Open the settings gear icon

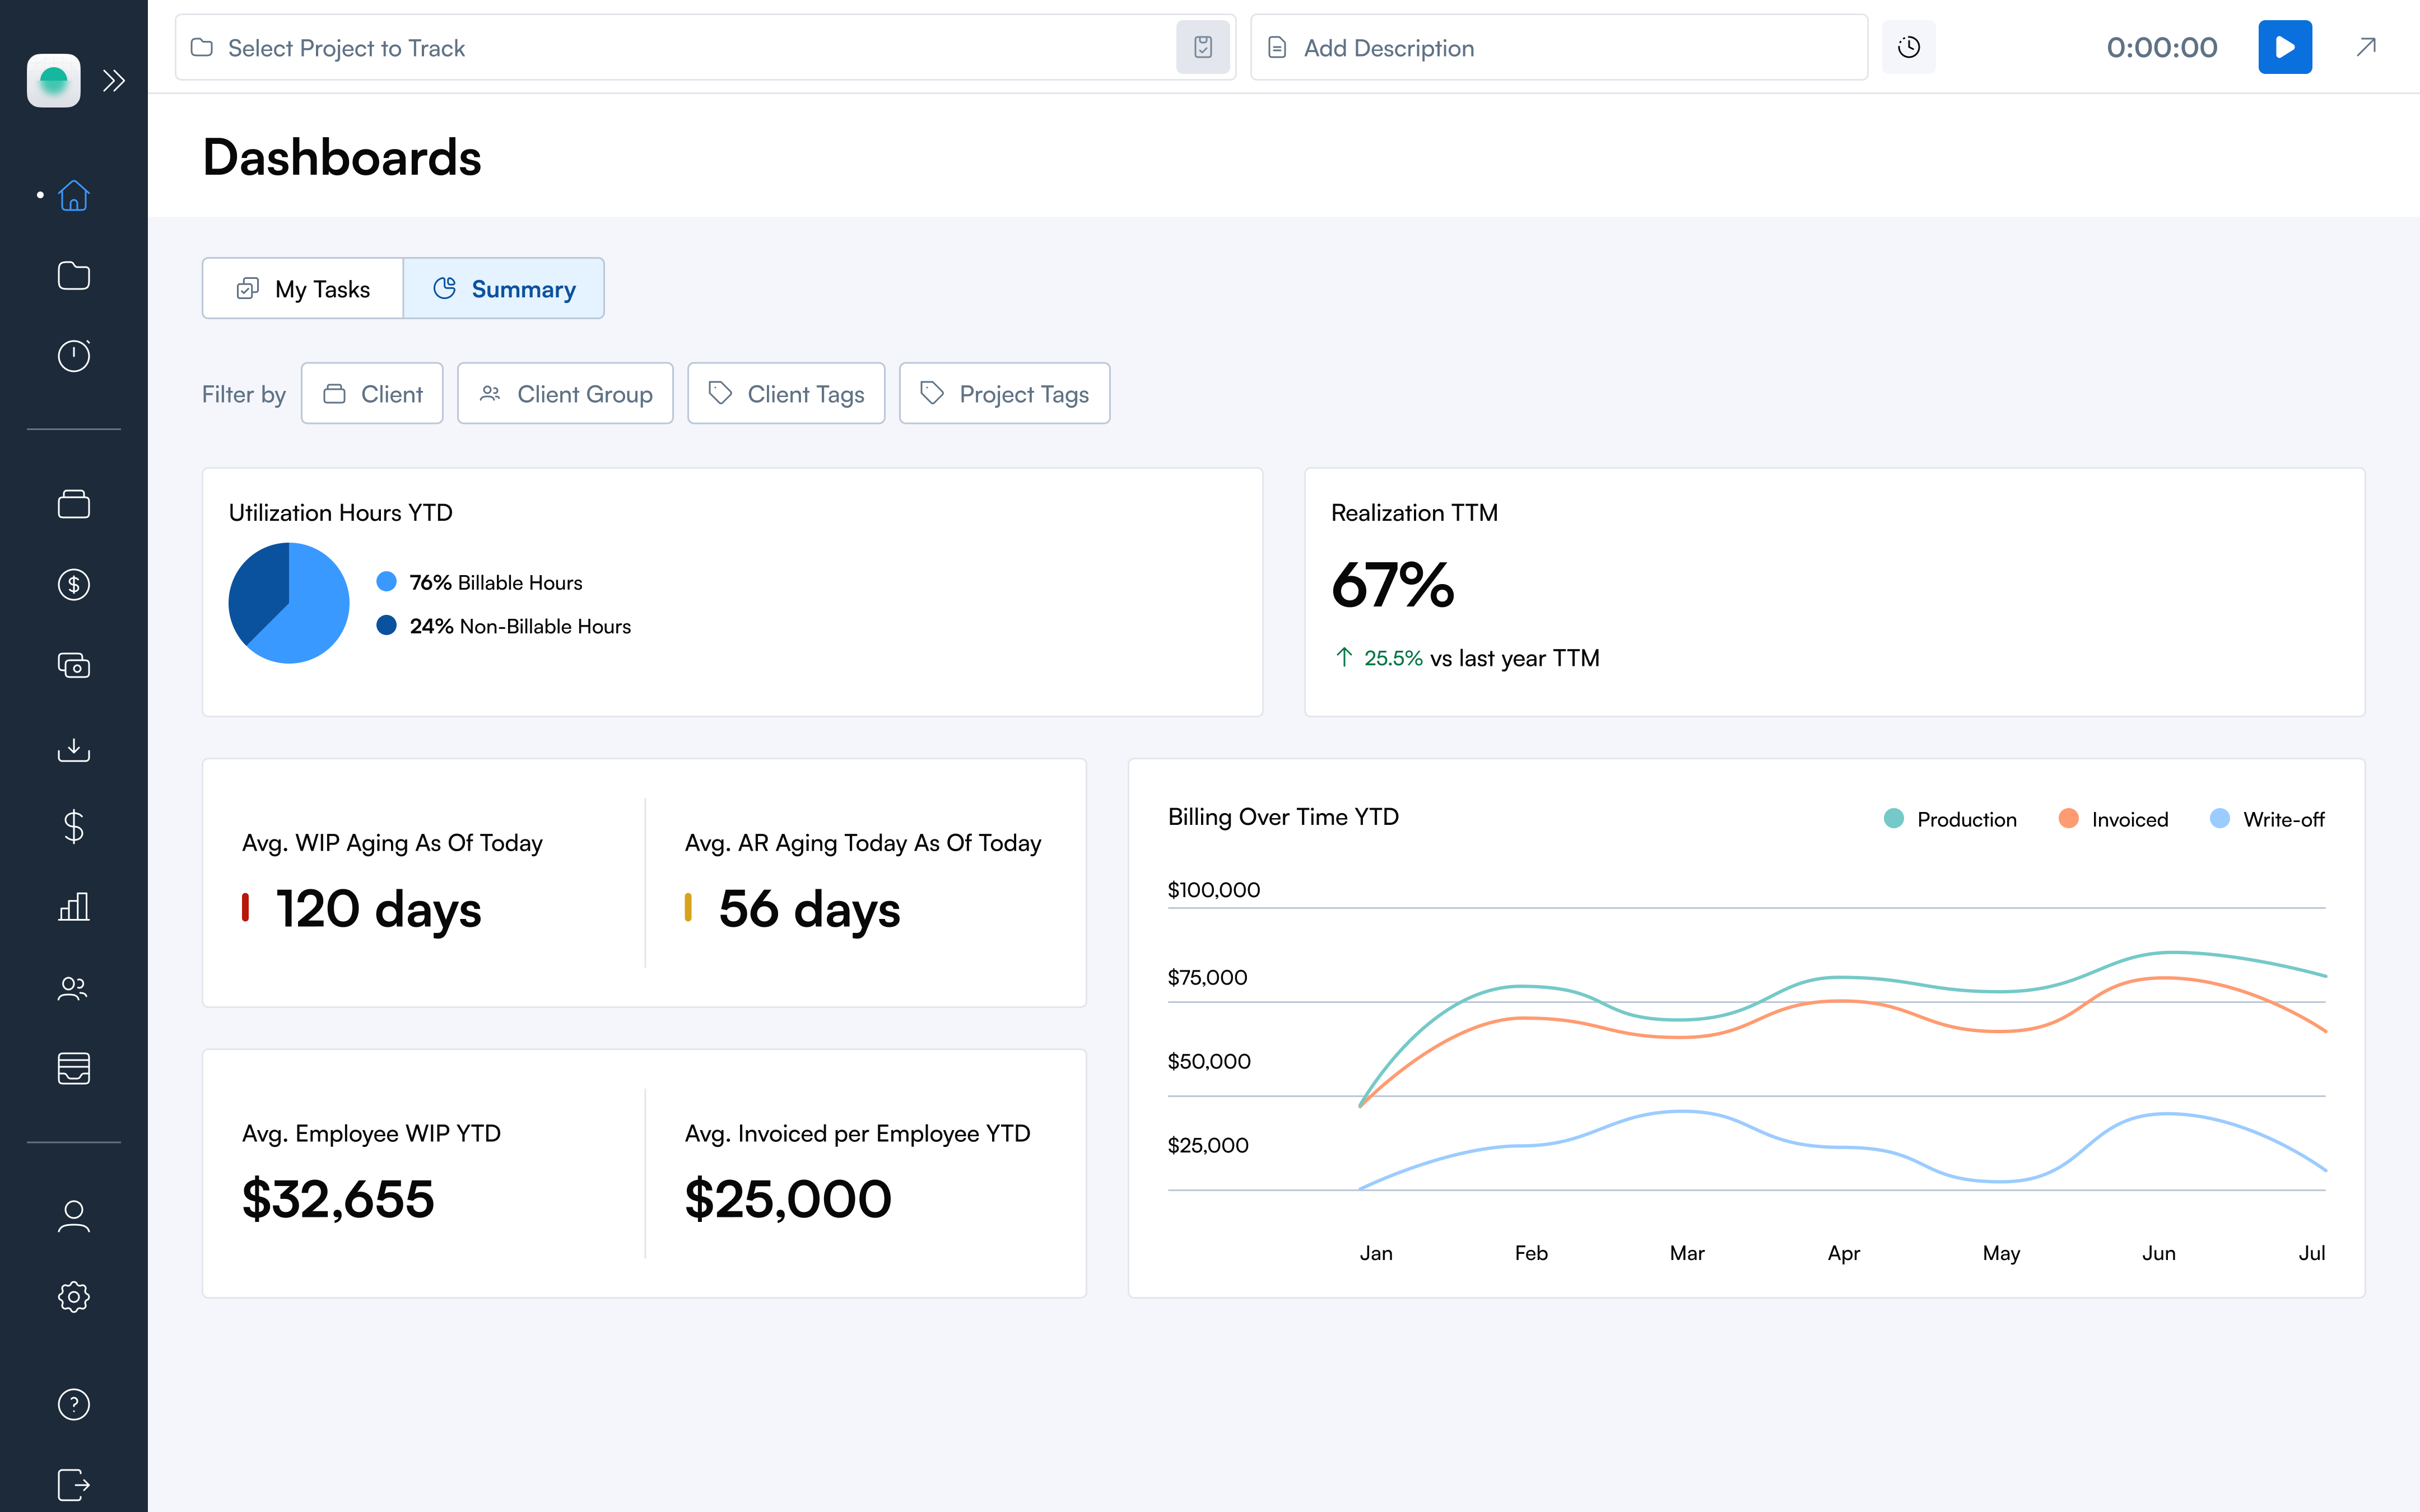(74, 1297)
